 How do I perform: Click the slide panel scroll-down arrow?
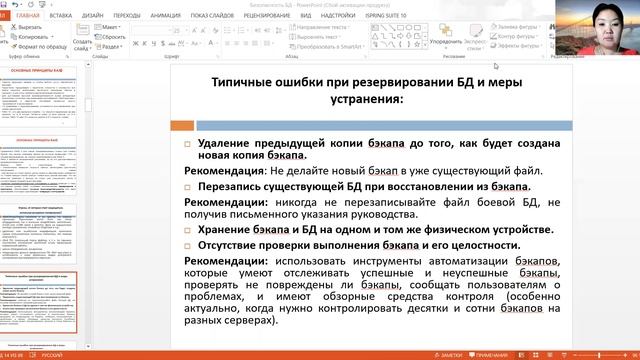click(88, 346)
